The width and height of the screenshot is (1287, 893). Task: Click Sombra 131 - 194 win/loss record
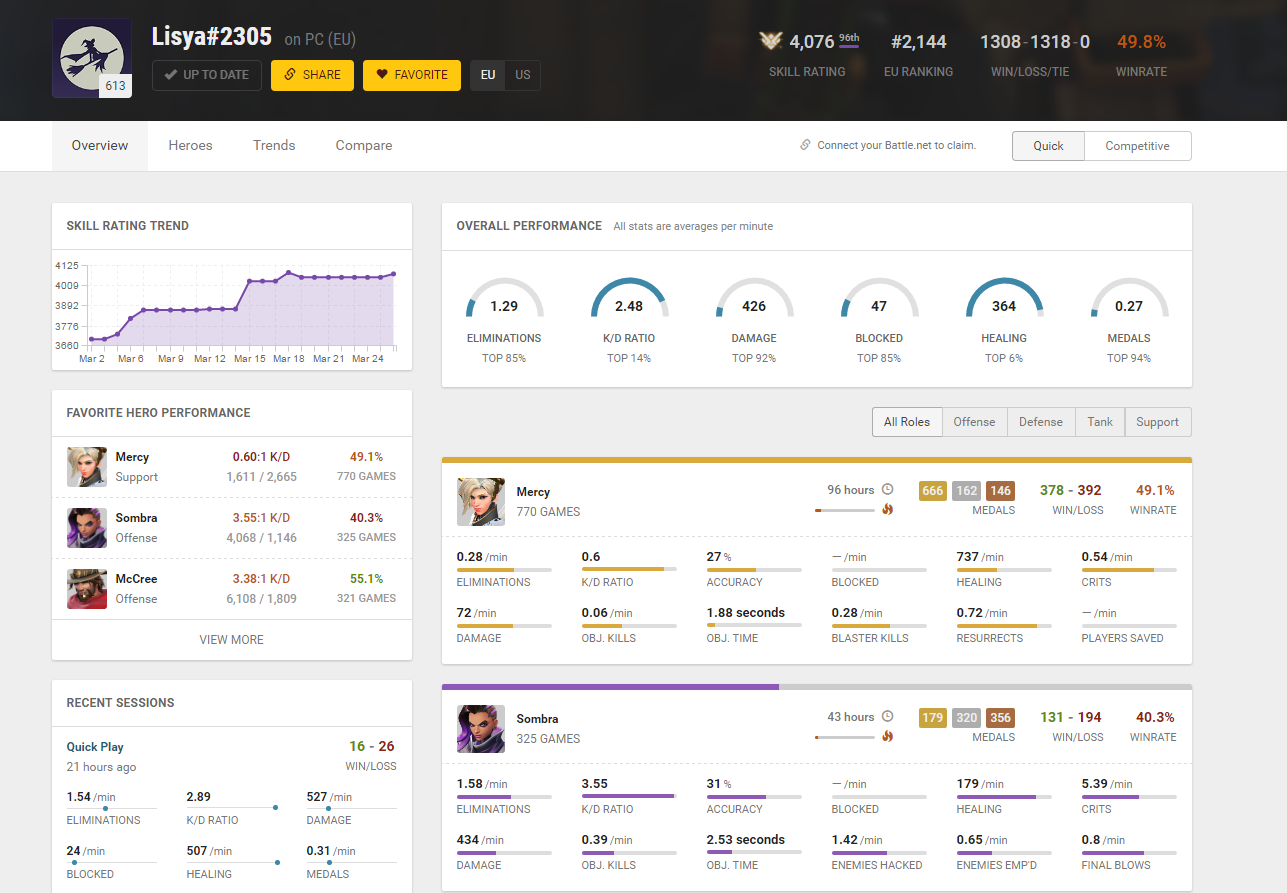(x=1071, y=718)
